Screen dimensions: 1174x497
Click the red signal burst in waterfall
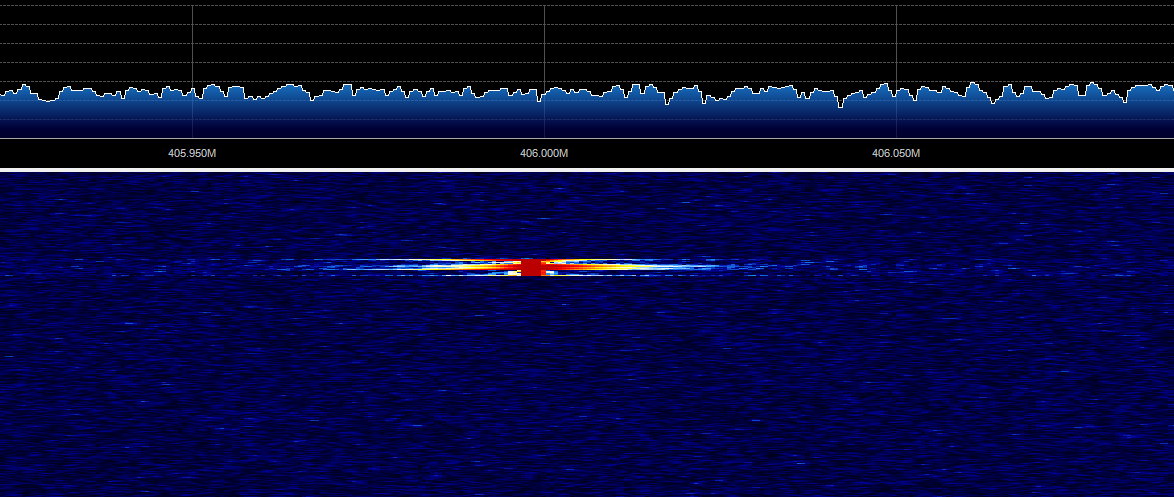point(531,267)
